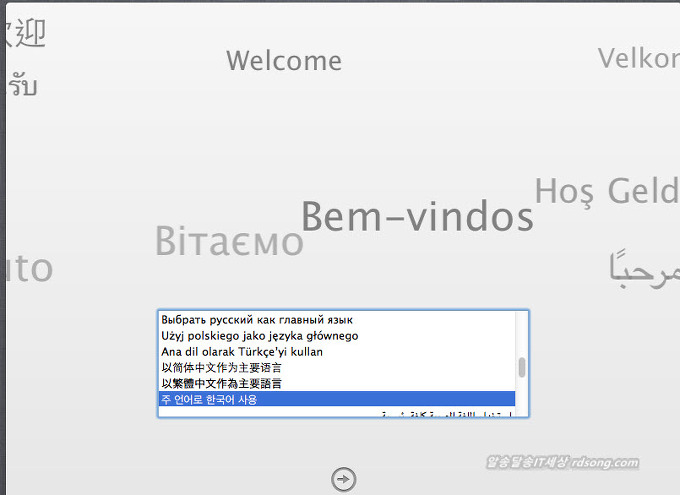The height and width of the screenshot is (495, 680).
Task: Click the "Velkom" greeting at top right
Action: tap(638, 59)
